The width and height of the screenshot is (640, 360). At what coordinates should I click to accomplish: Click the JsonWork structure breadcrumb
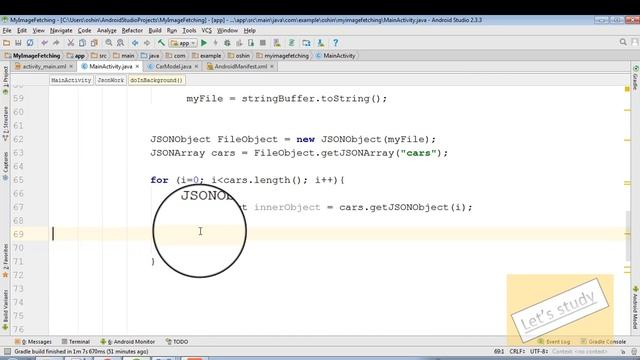click(x=111, y=80)
